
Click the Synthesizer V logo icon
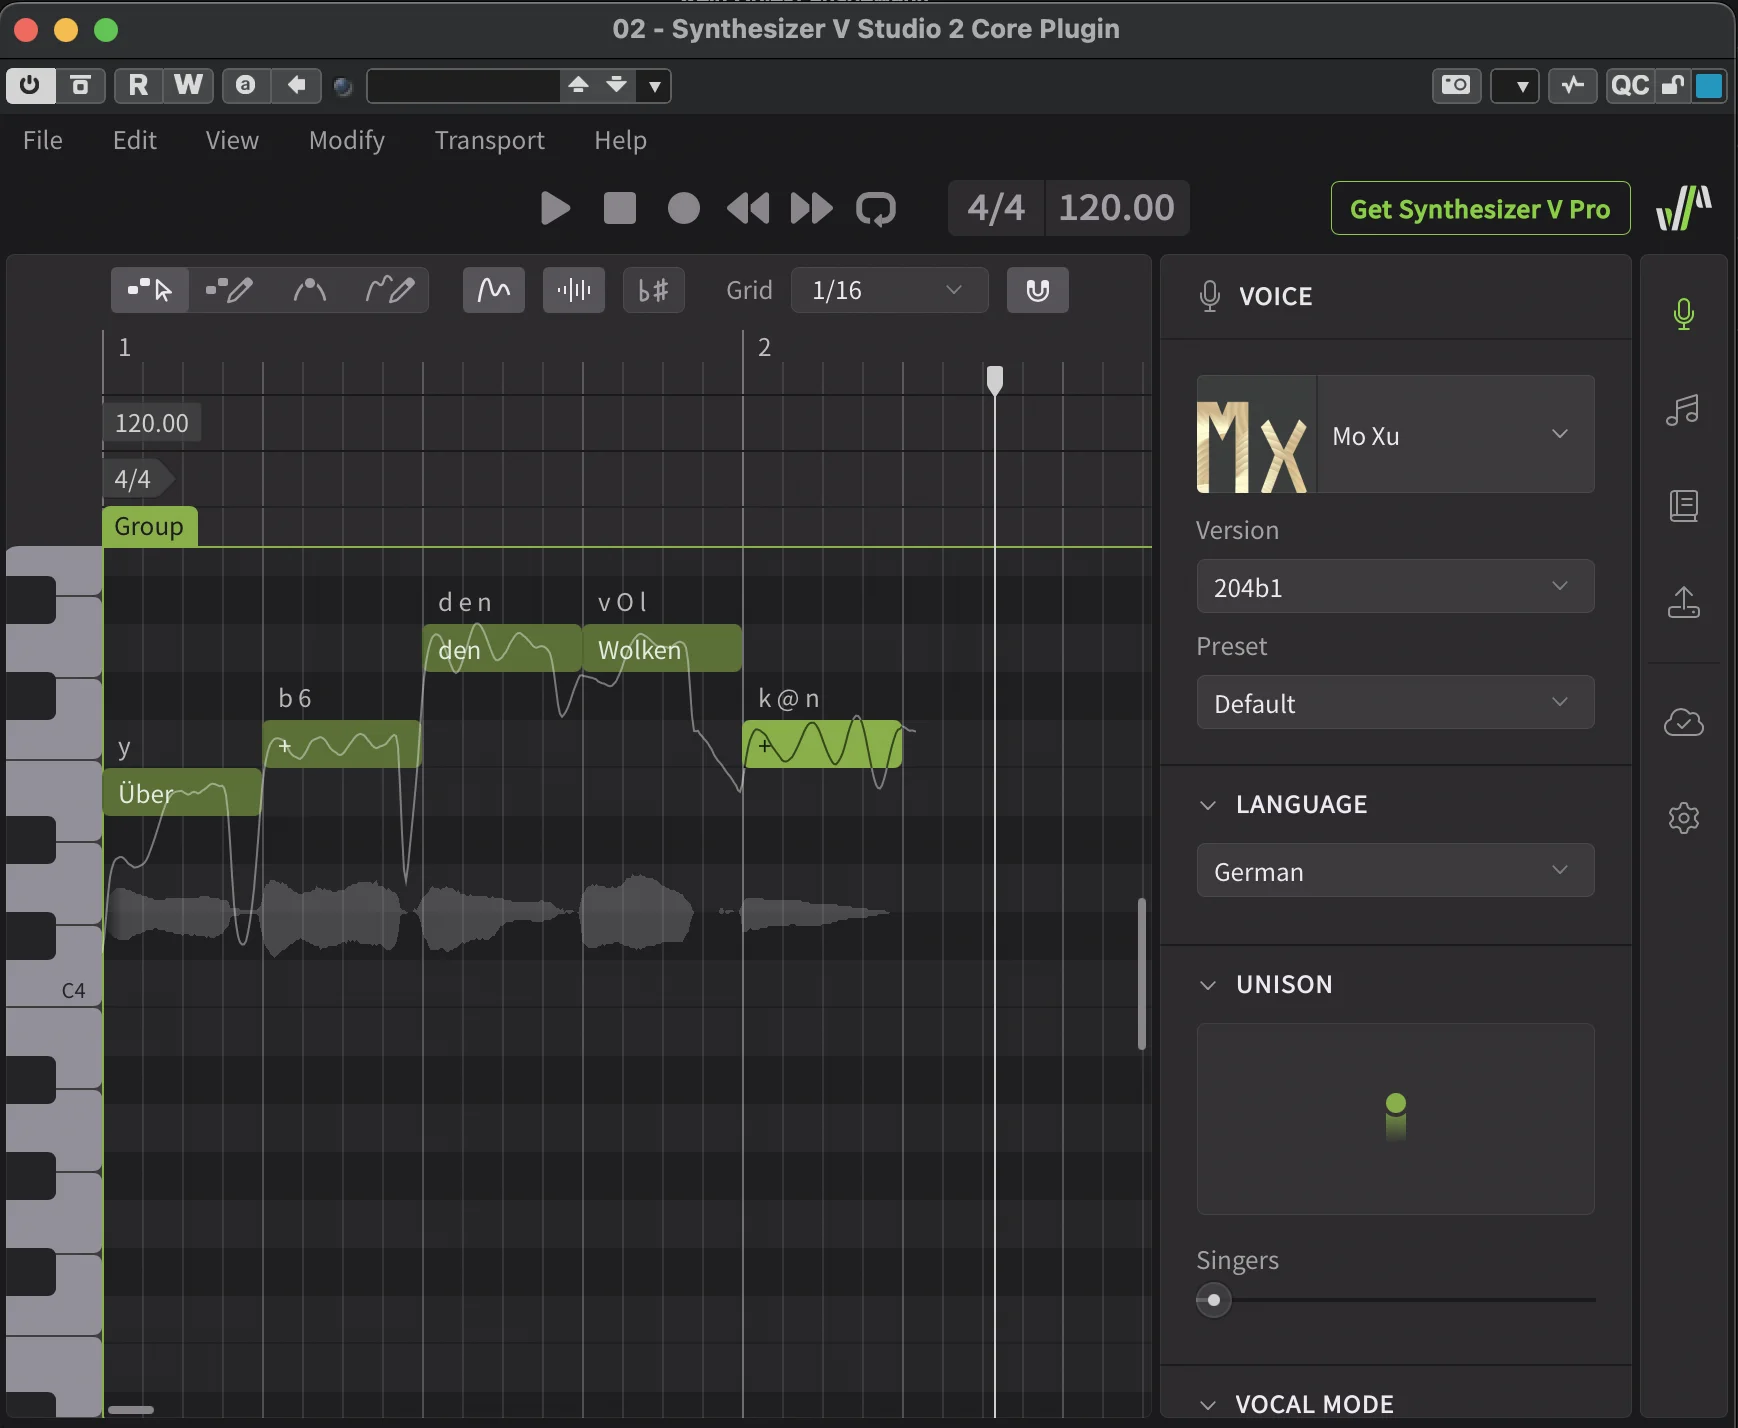tap(1684, 208)
